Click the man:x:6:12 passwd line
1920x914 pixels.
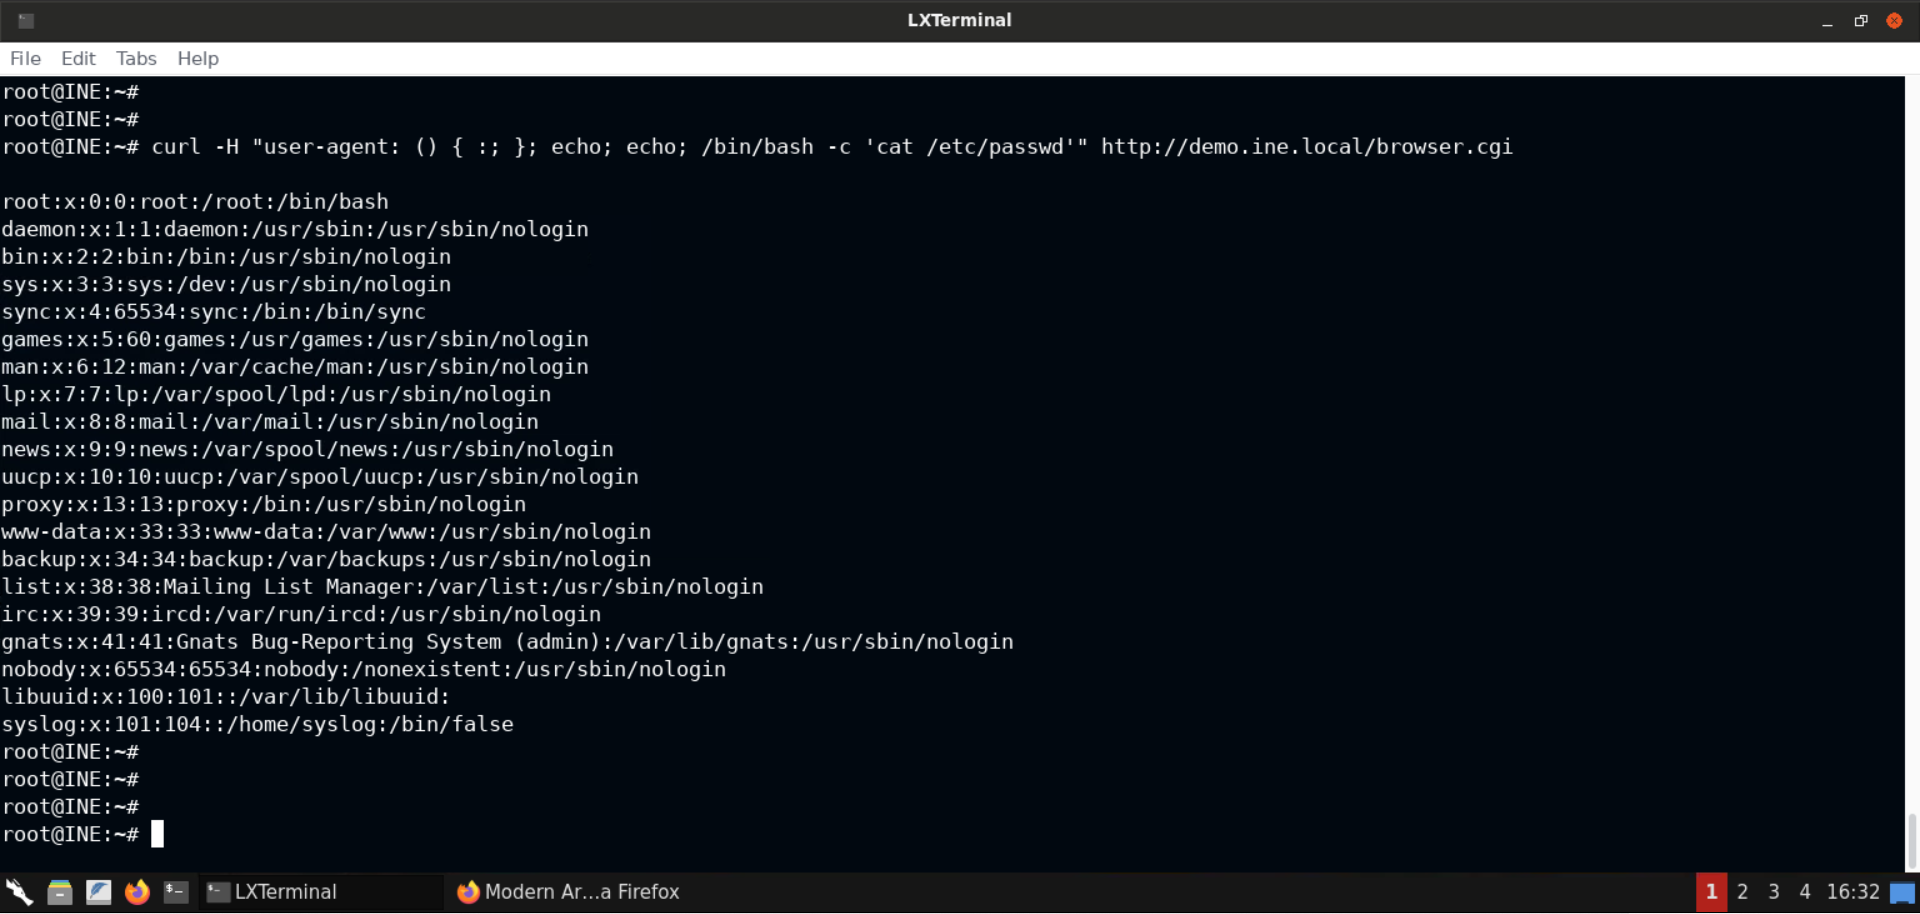[295, 367]
